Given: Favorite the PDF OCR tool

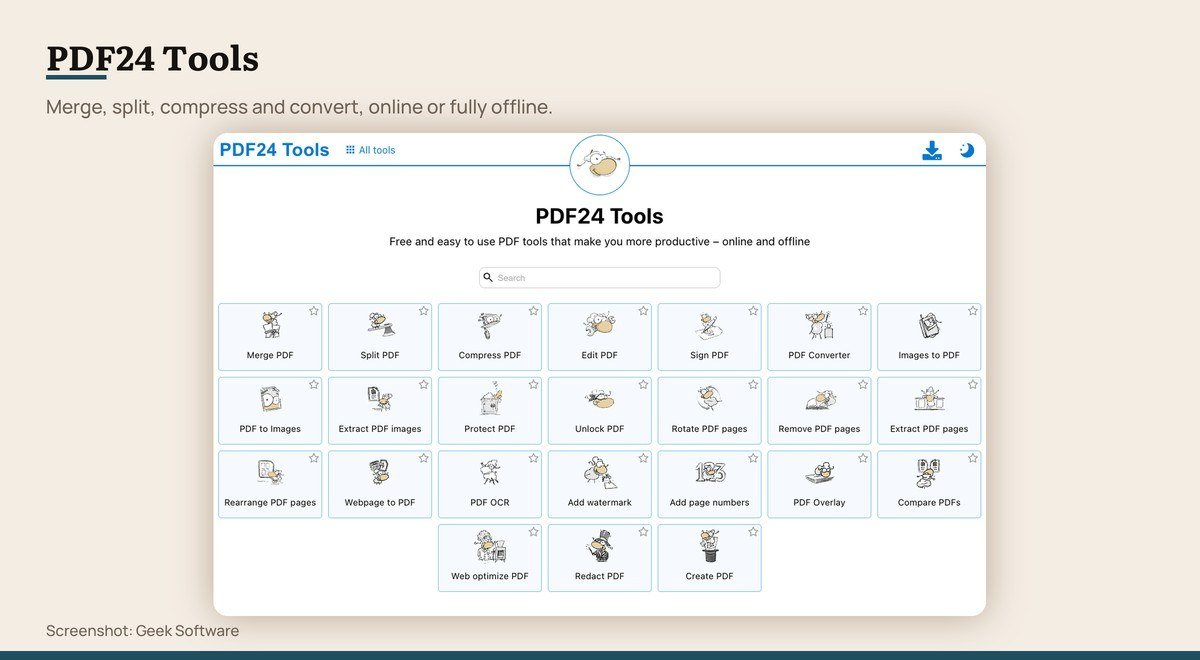Looking at the screenshot, I should (534, 458).
